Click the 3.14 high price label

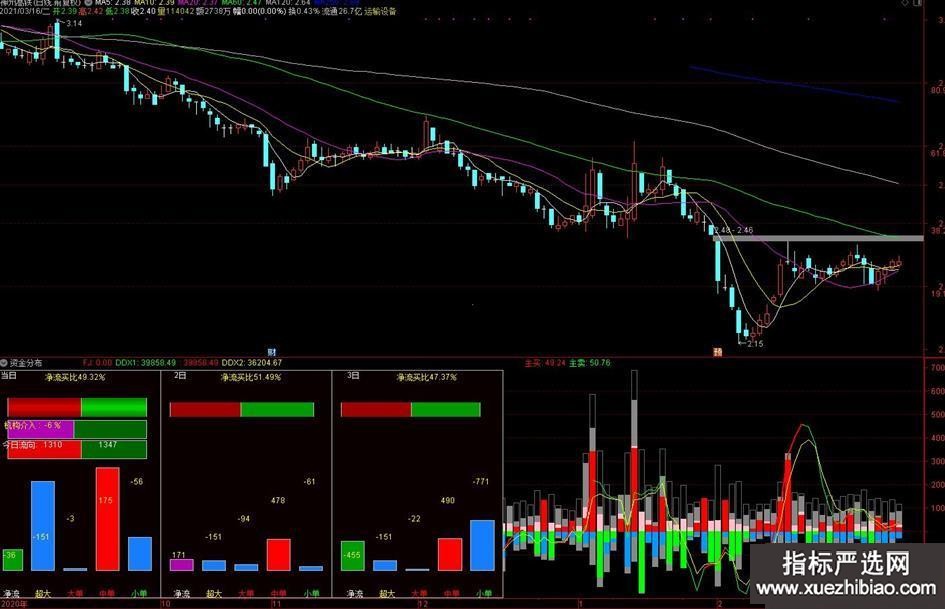coord(74,24)
